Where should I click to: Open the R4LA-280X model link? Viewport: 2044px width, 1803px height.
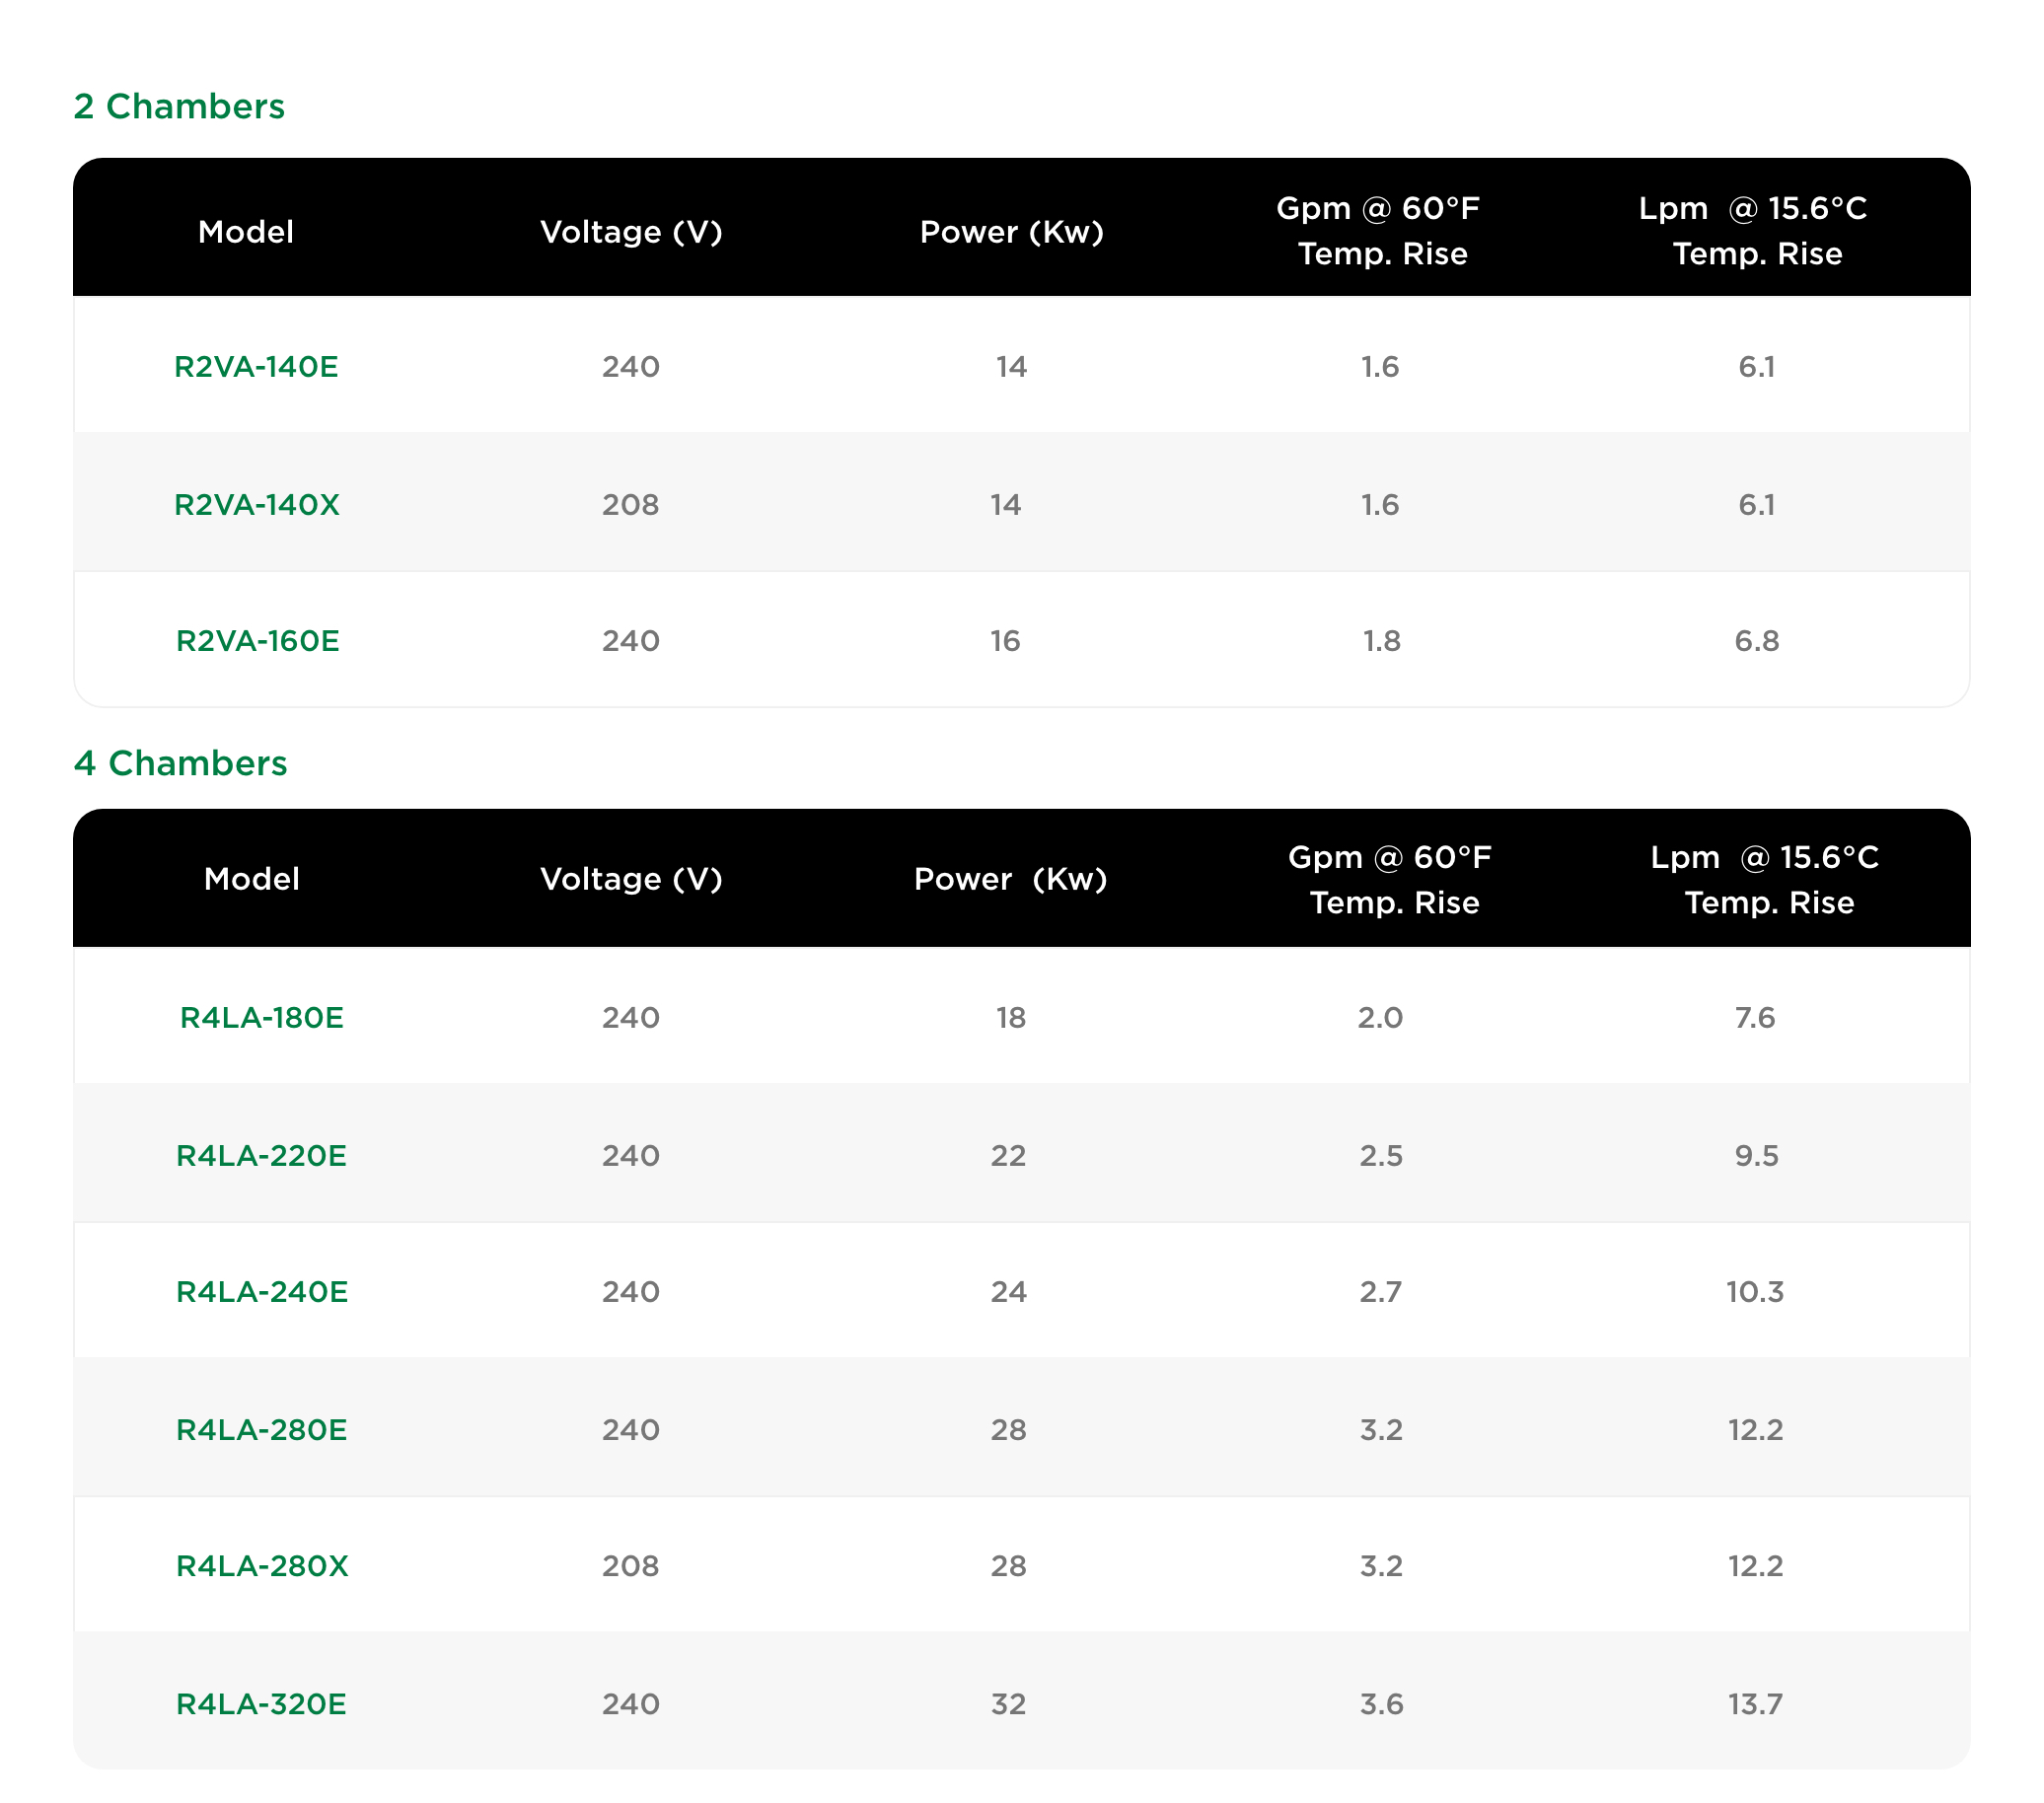pos(262,1566)
